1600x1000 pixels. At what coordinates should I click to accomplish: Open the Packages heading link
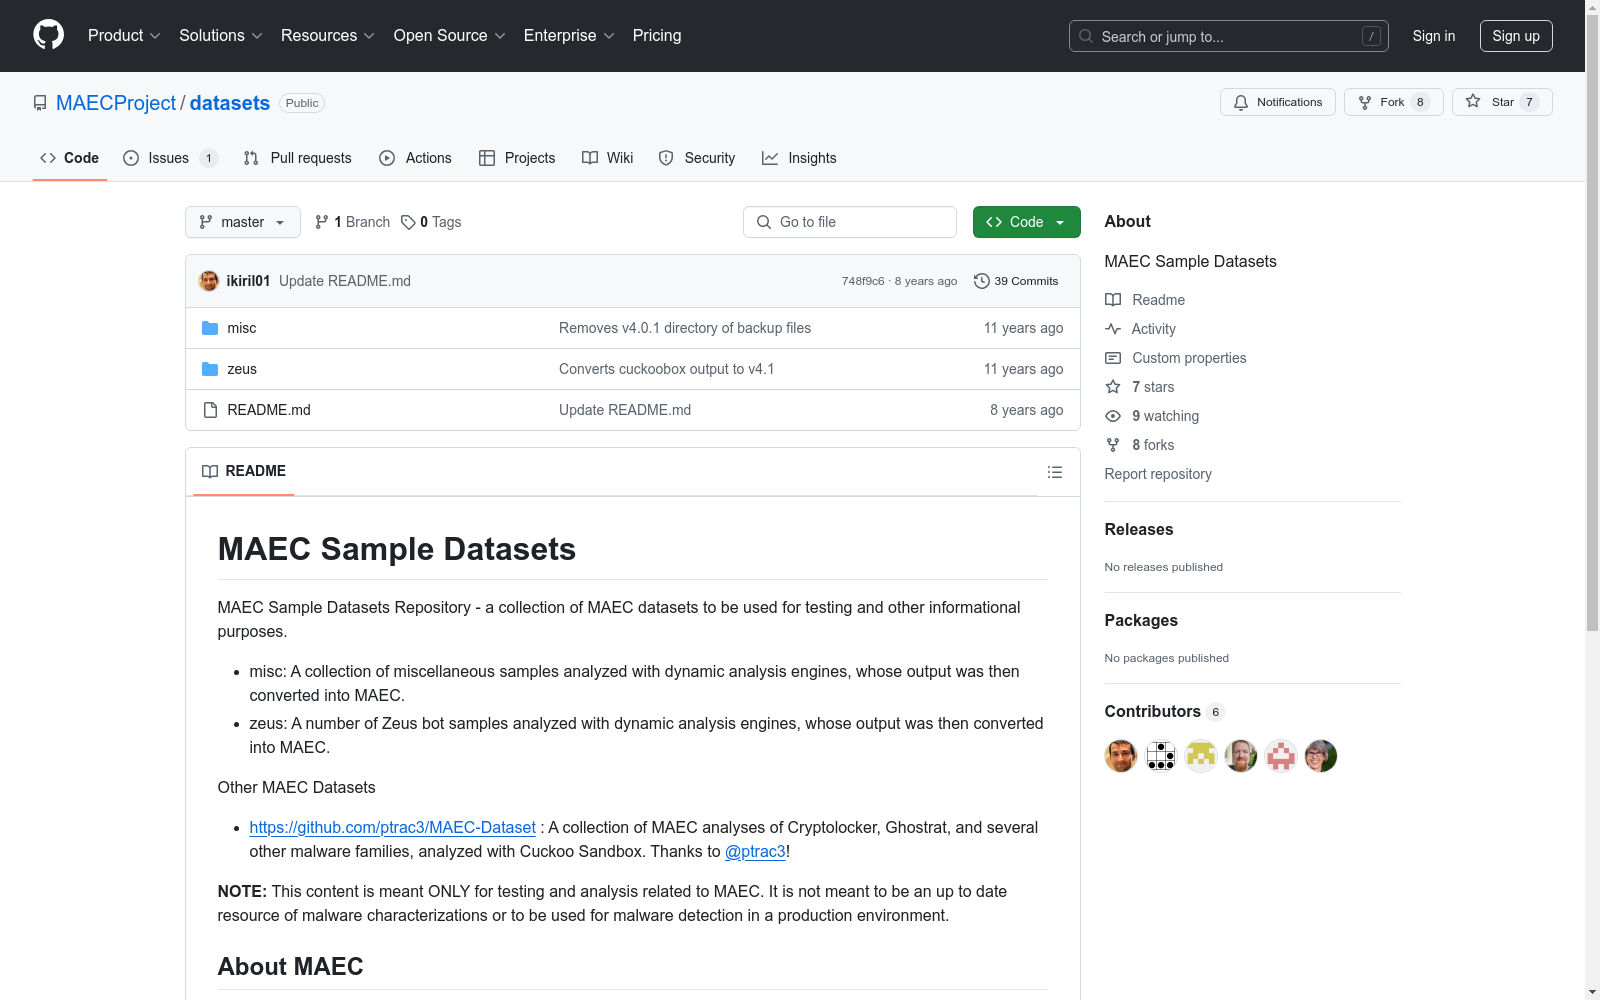tap(1141, 621)
